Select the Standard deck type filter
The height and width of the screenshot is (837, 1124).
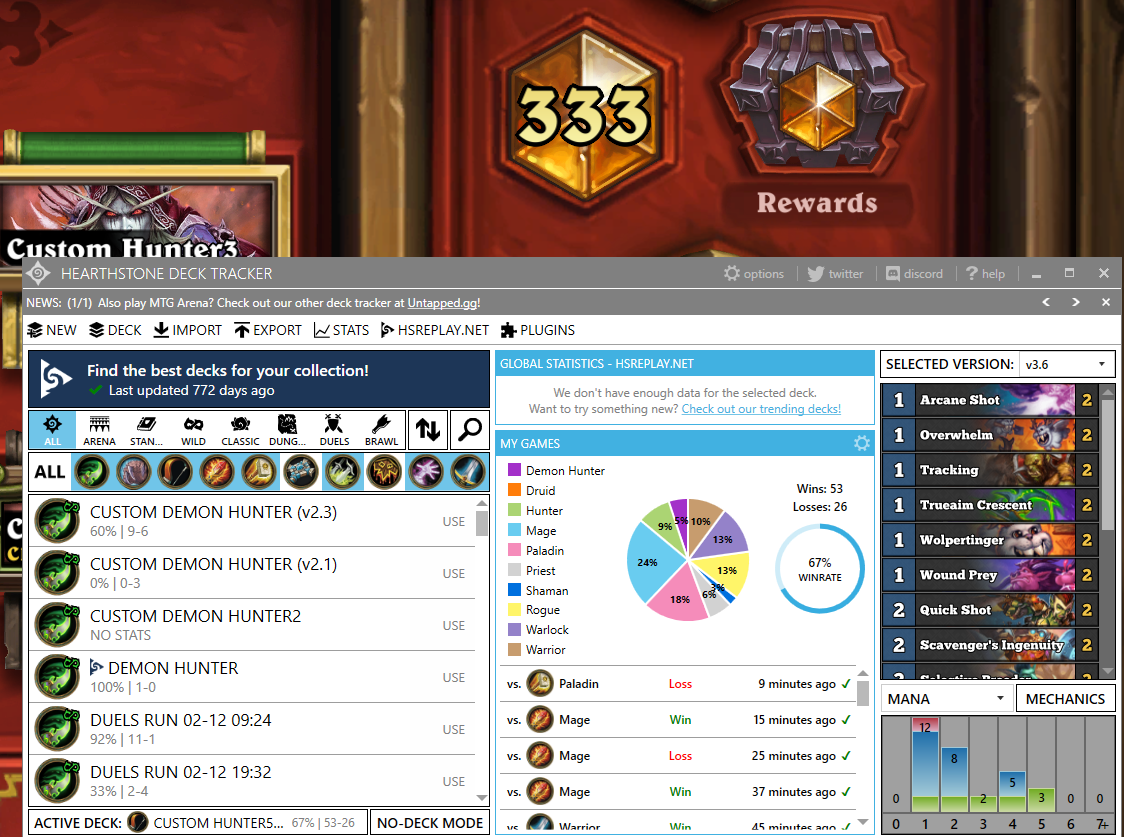coord(146,430)
